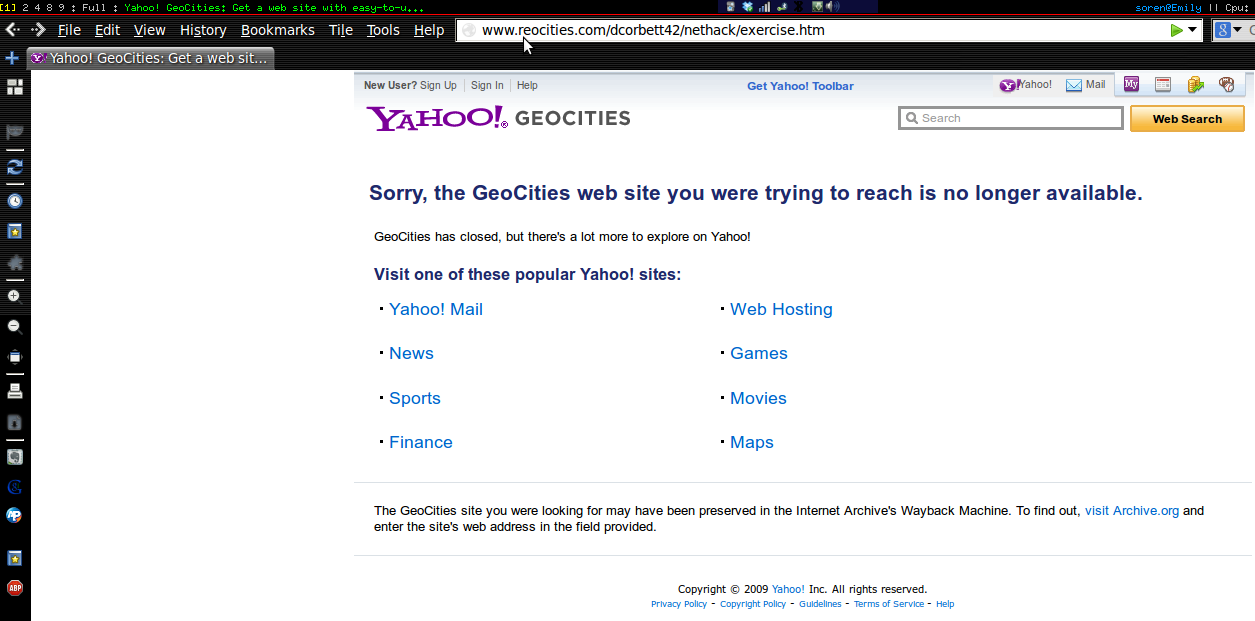Viewport: 1255px width, 621px height.
Task: Click the Web Search button
Action: 1187,119
